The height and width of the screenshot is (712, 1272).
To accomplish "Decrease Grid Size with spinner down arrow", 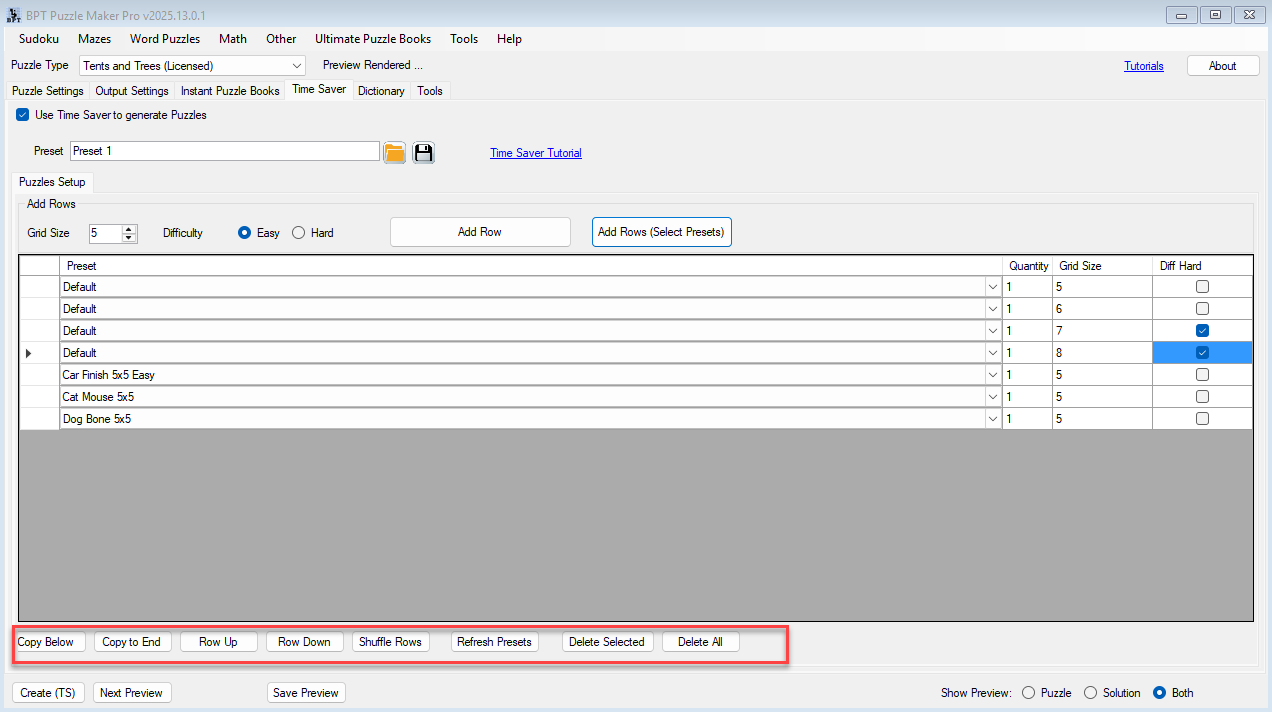I will (129, 237).
